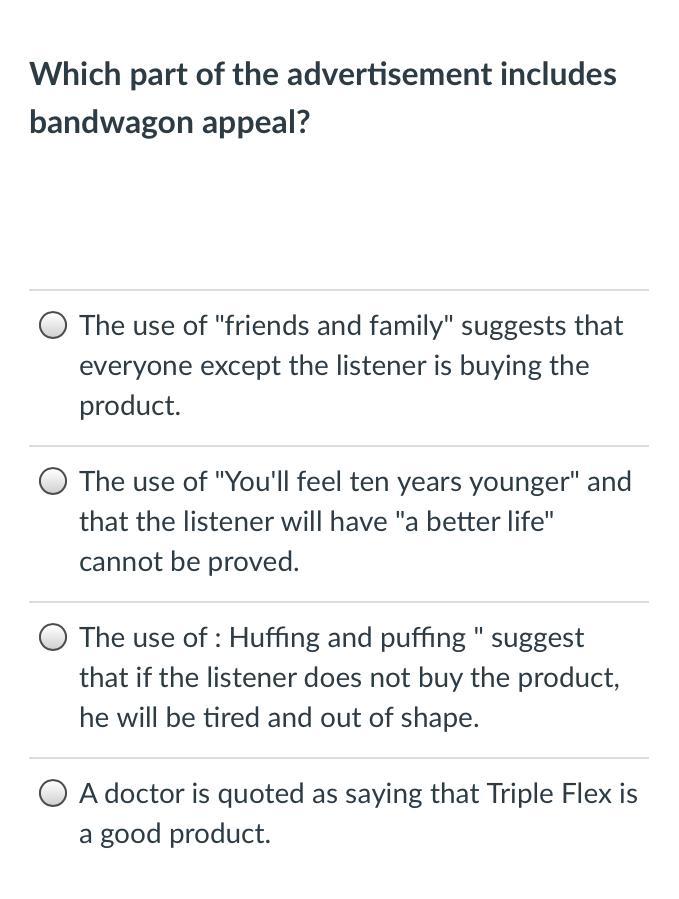The height and width of the screenshot is (899, 679).
Task: Click the question heading "Which part of the advertisement"
Action: click(322, 74)
